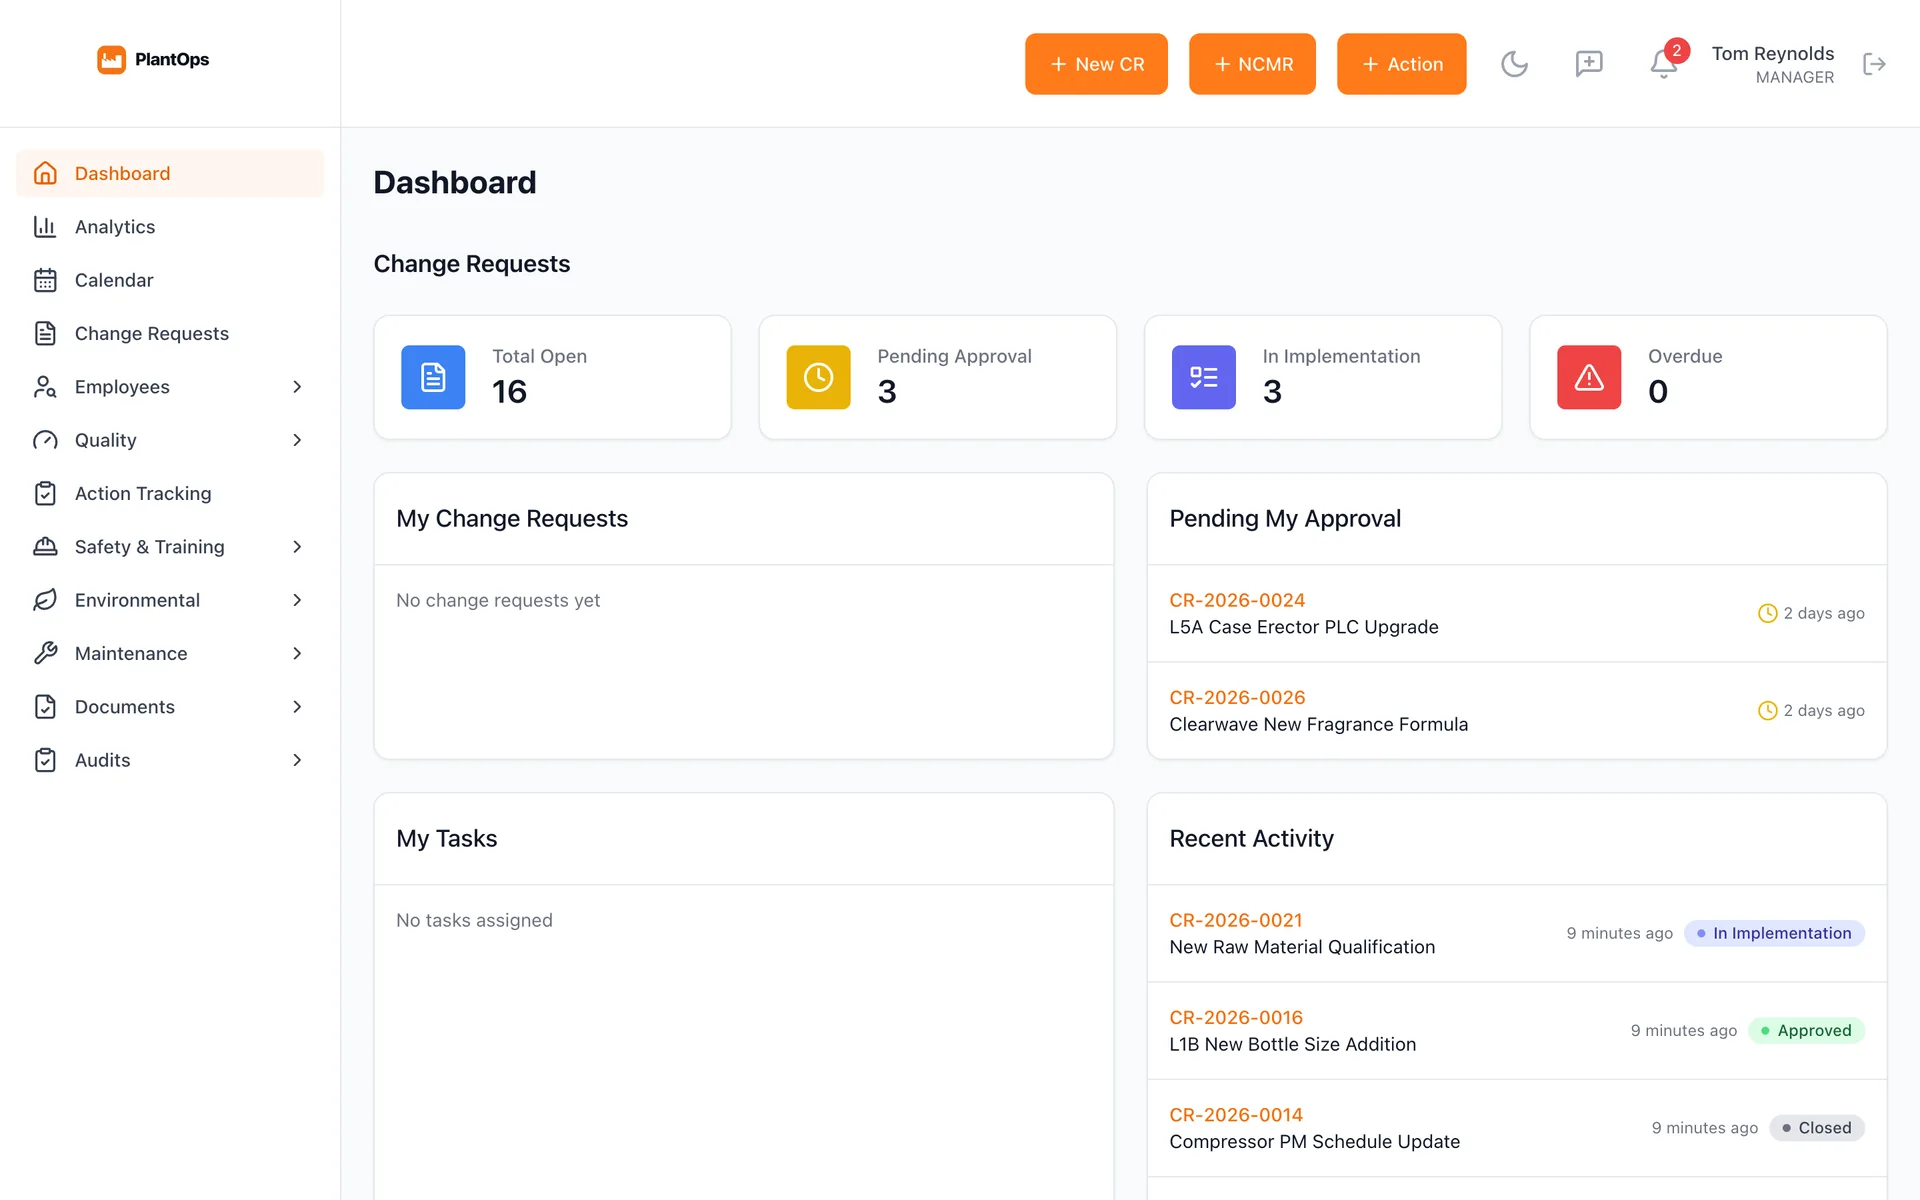Create a New CR

pos(1096,64)
